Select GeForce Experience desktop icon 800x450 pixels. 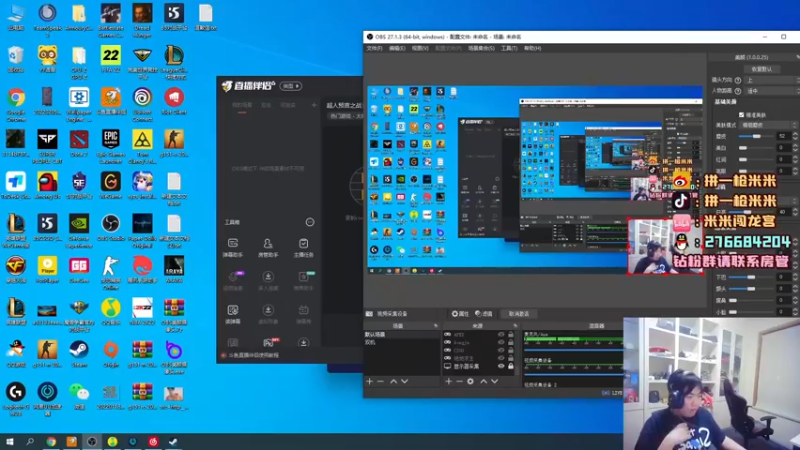click(x=79, y=231)
